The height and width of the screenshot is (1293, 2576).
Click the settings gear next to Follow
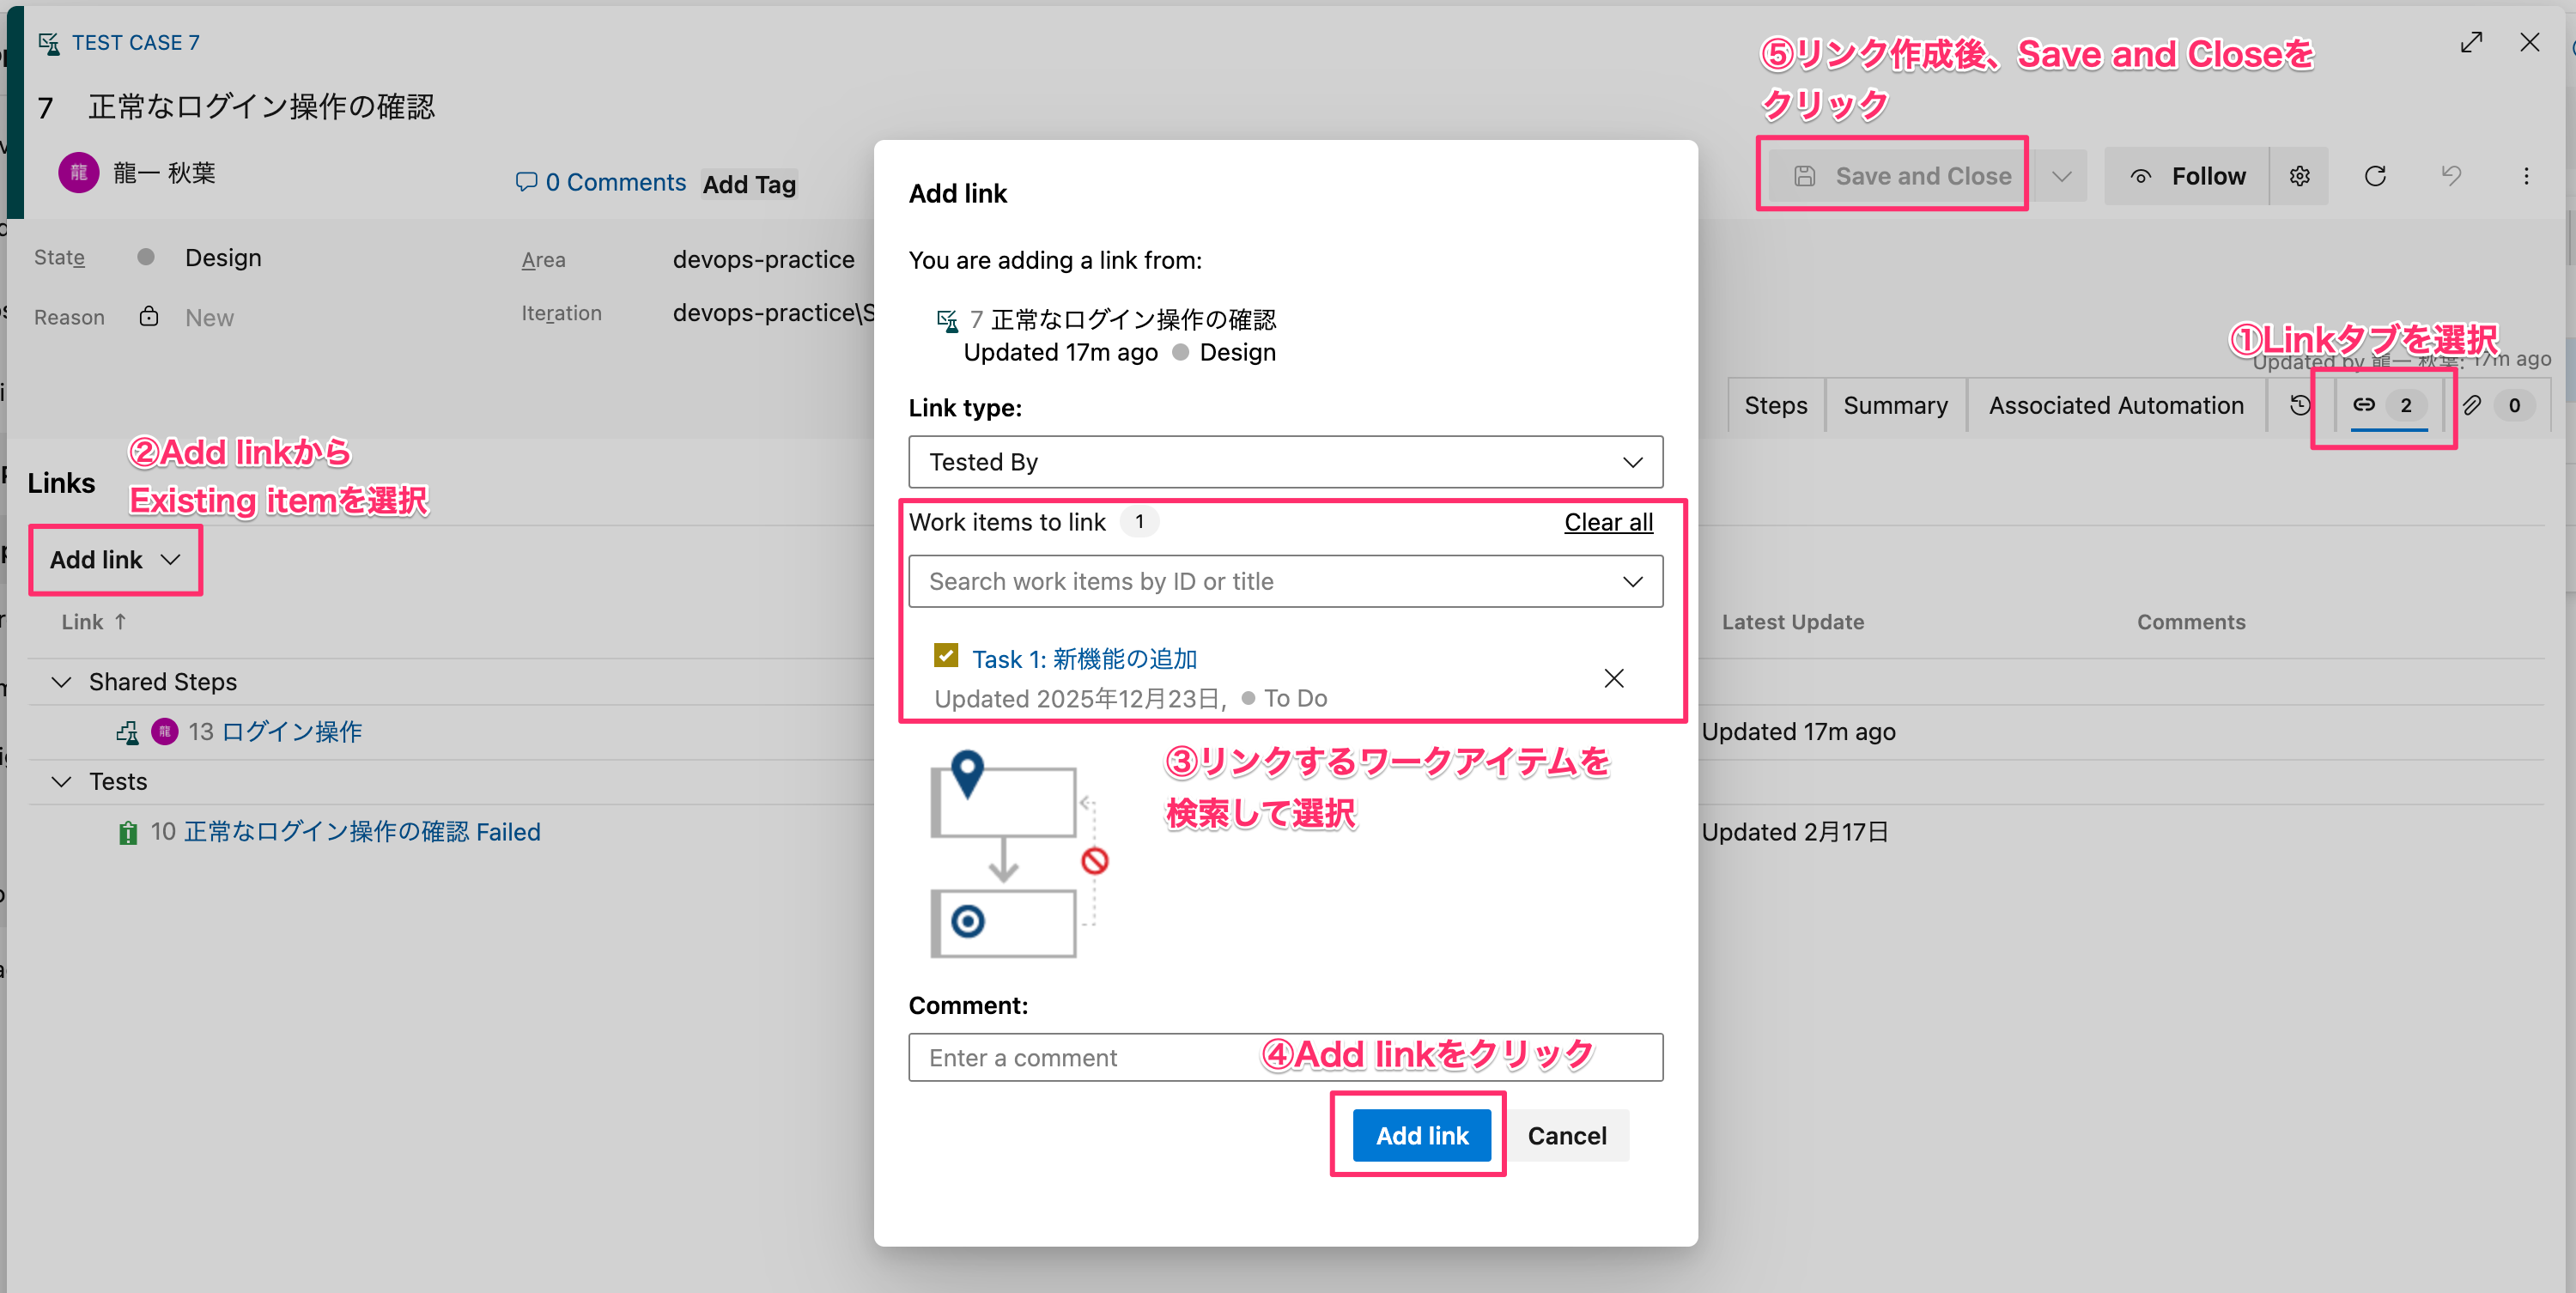2299,177
